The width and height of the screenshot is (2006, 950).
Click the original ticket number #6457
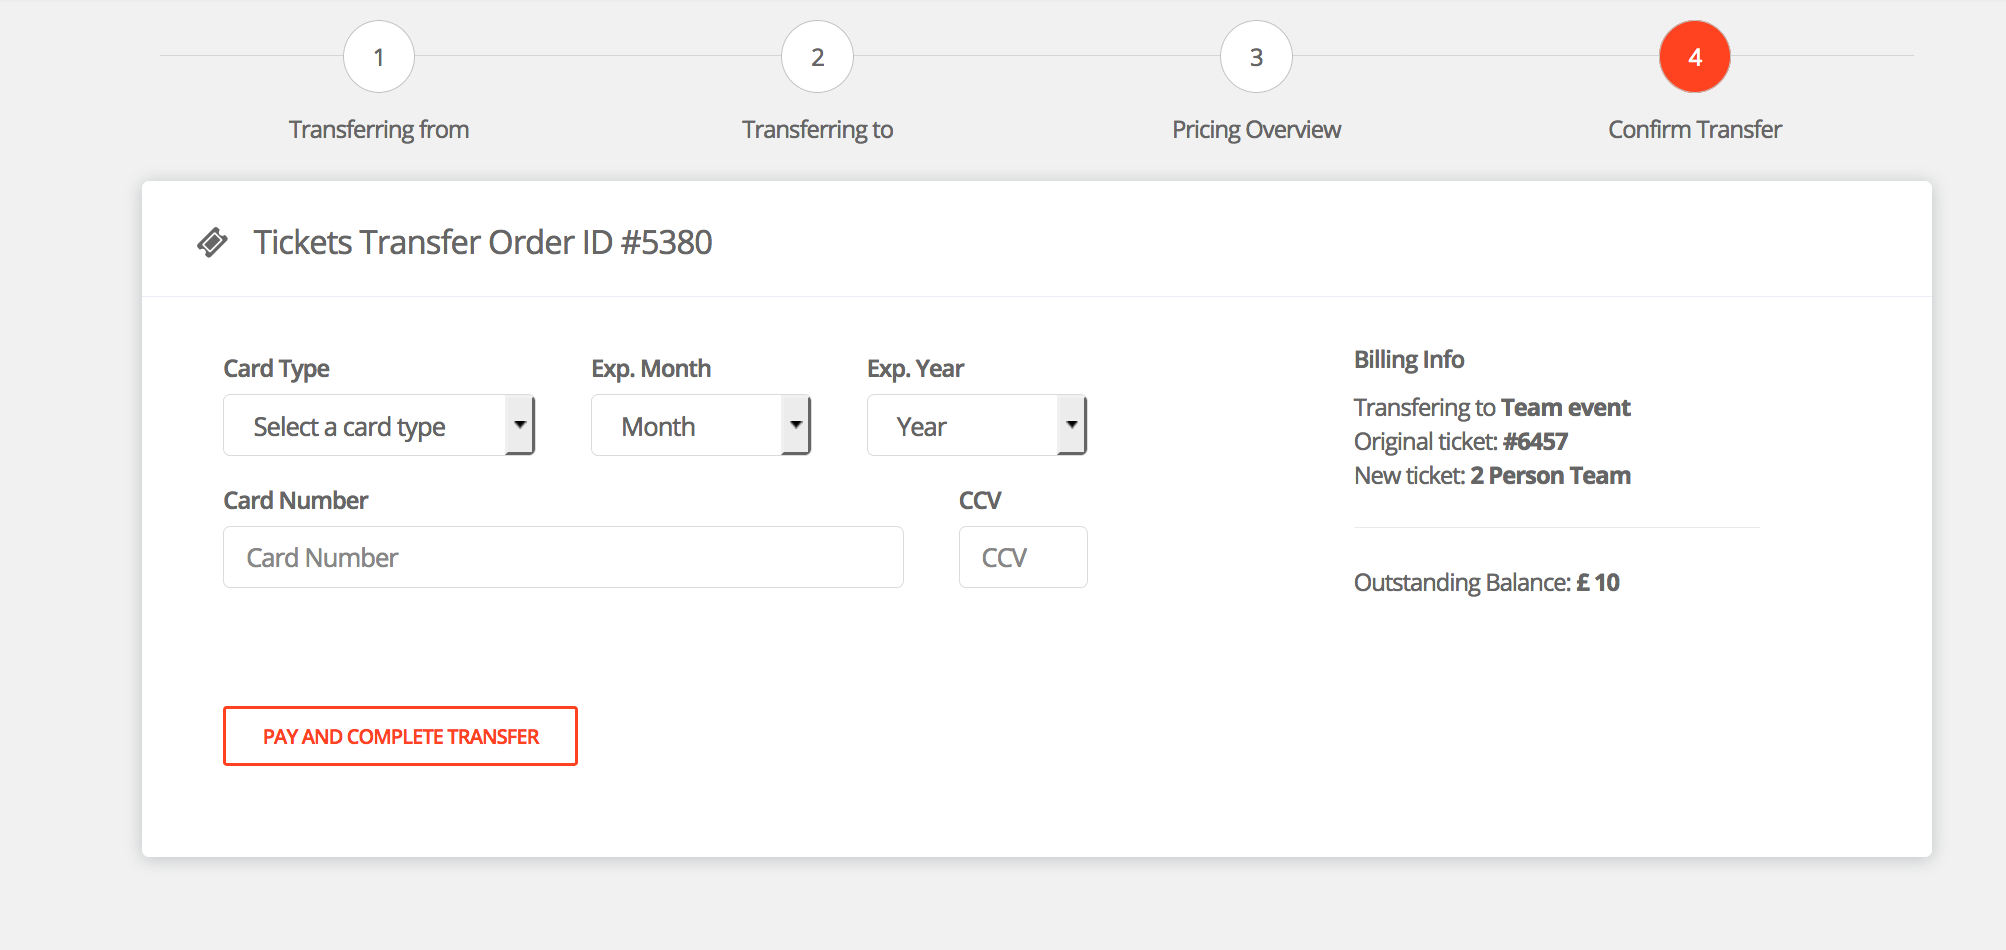[1535, 442]
